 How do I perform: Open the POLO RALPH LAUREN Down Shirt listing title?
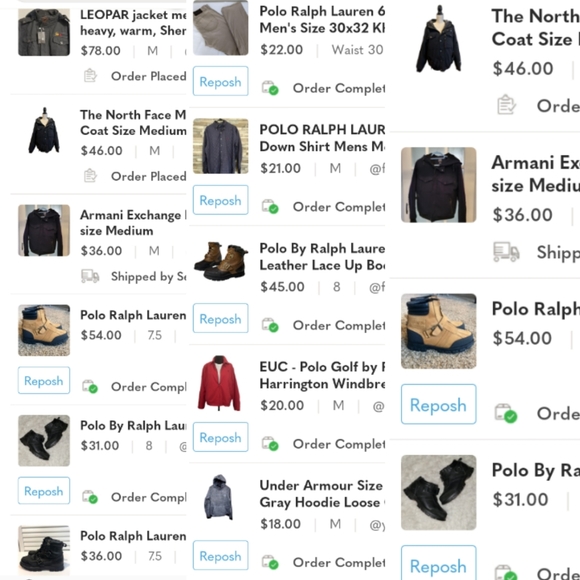click(322, 138)
